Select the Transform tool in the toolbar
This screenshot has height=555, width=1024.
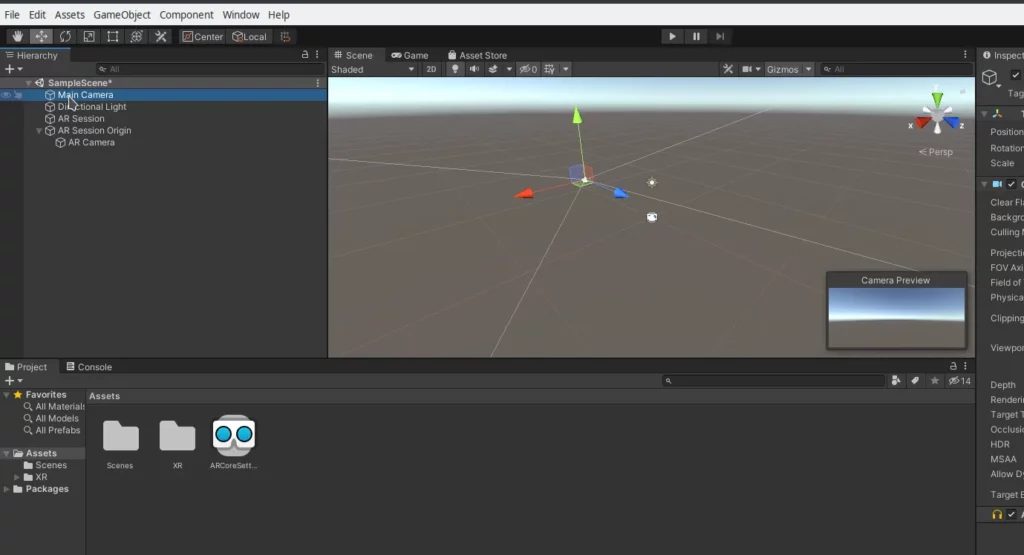tap(136, 37)
